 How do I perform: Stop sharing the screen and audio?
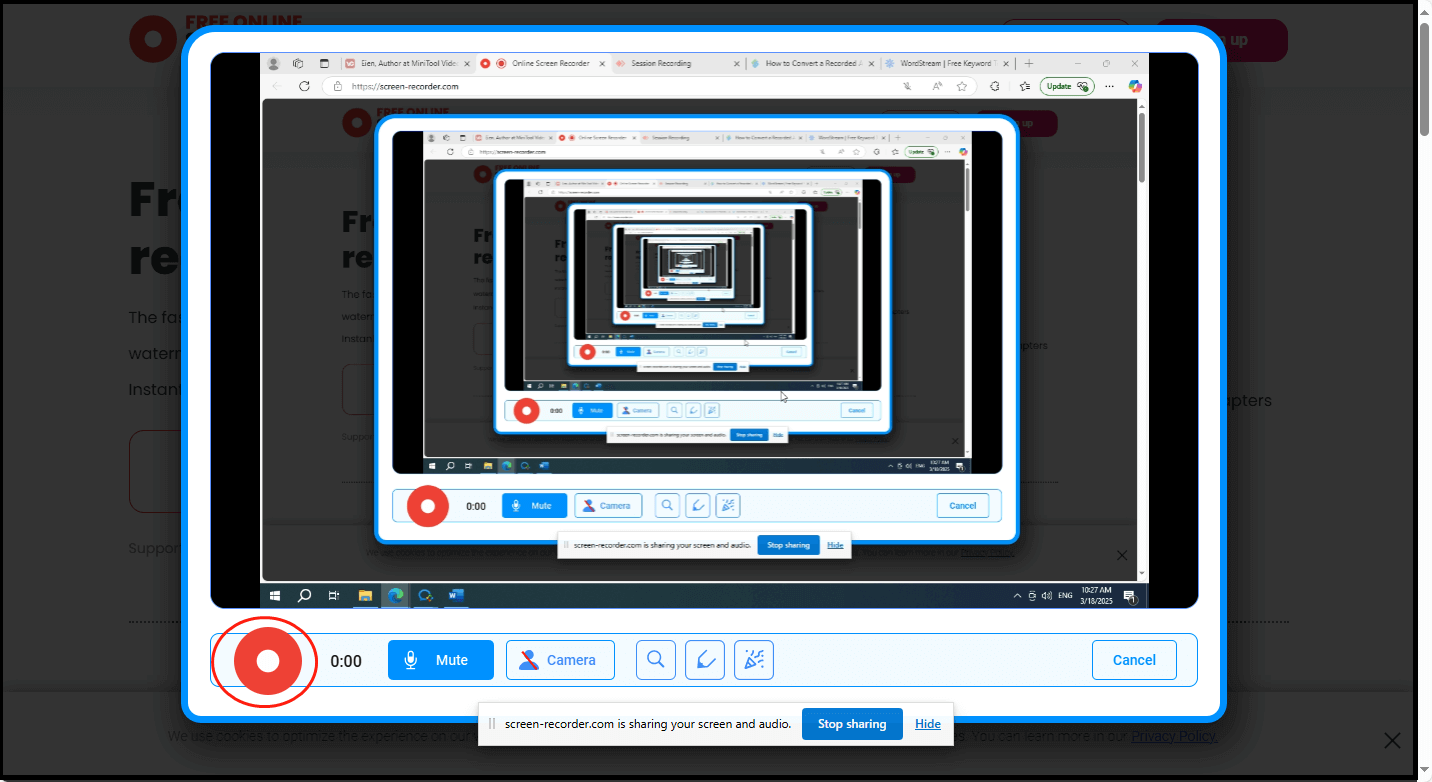pyautogui.click(x=852, y=723)
